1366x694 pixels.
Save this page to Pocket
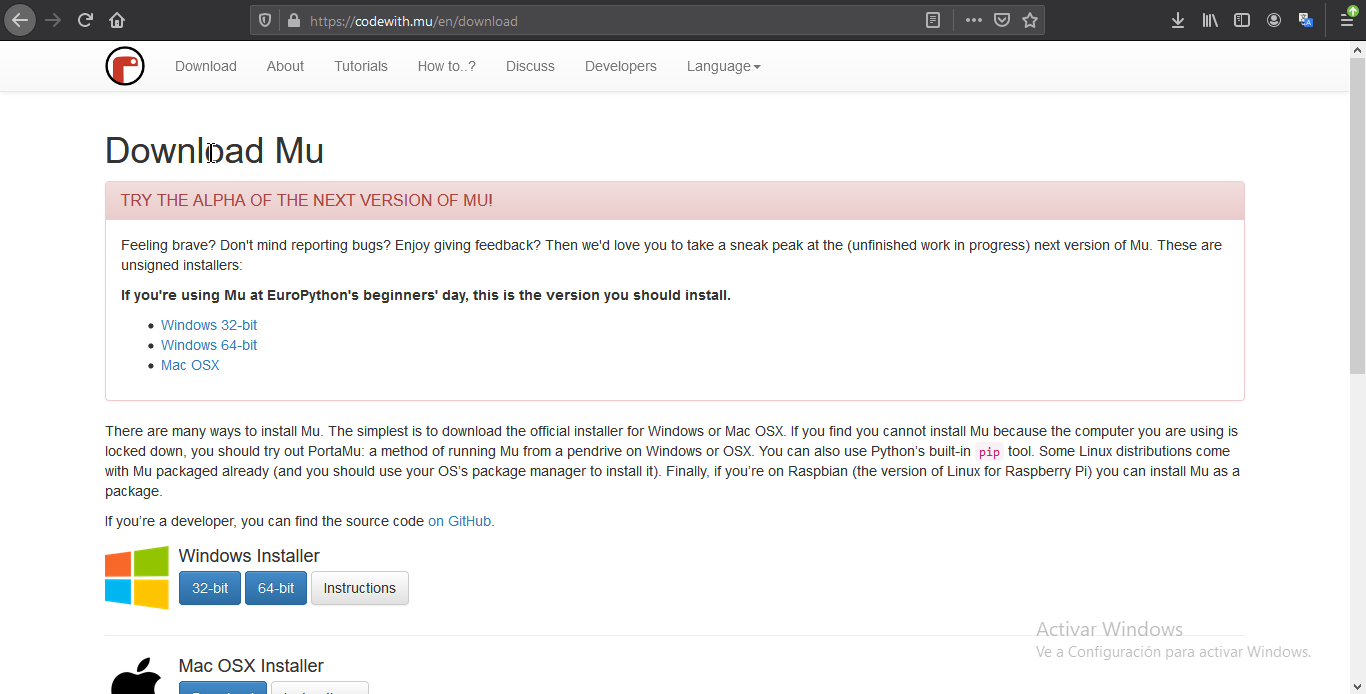[x=1001, y=20]
